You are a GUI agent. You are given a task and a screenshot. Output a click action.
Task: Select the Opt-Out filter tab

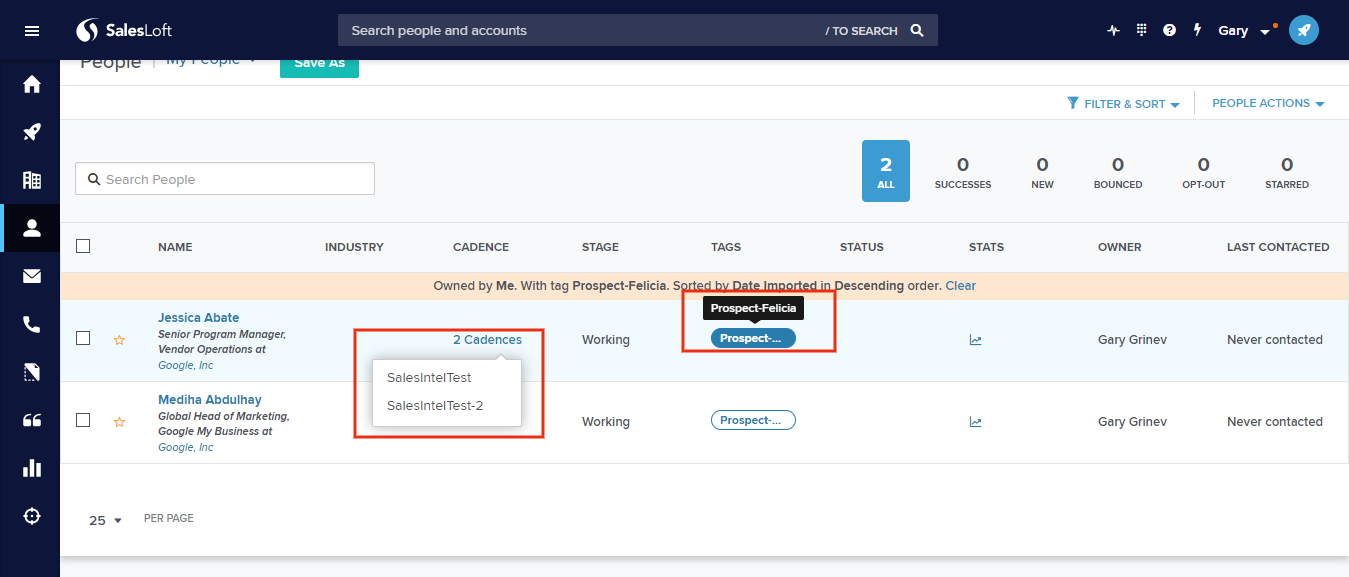tap(1203, 171)
